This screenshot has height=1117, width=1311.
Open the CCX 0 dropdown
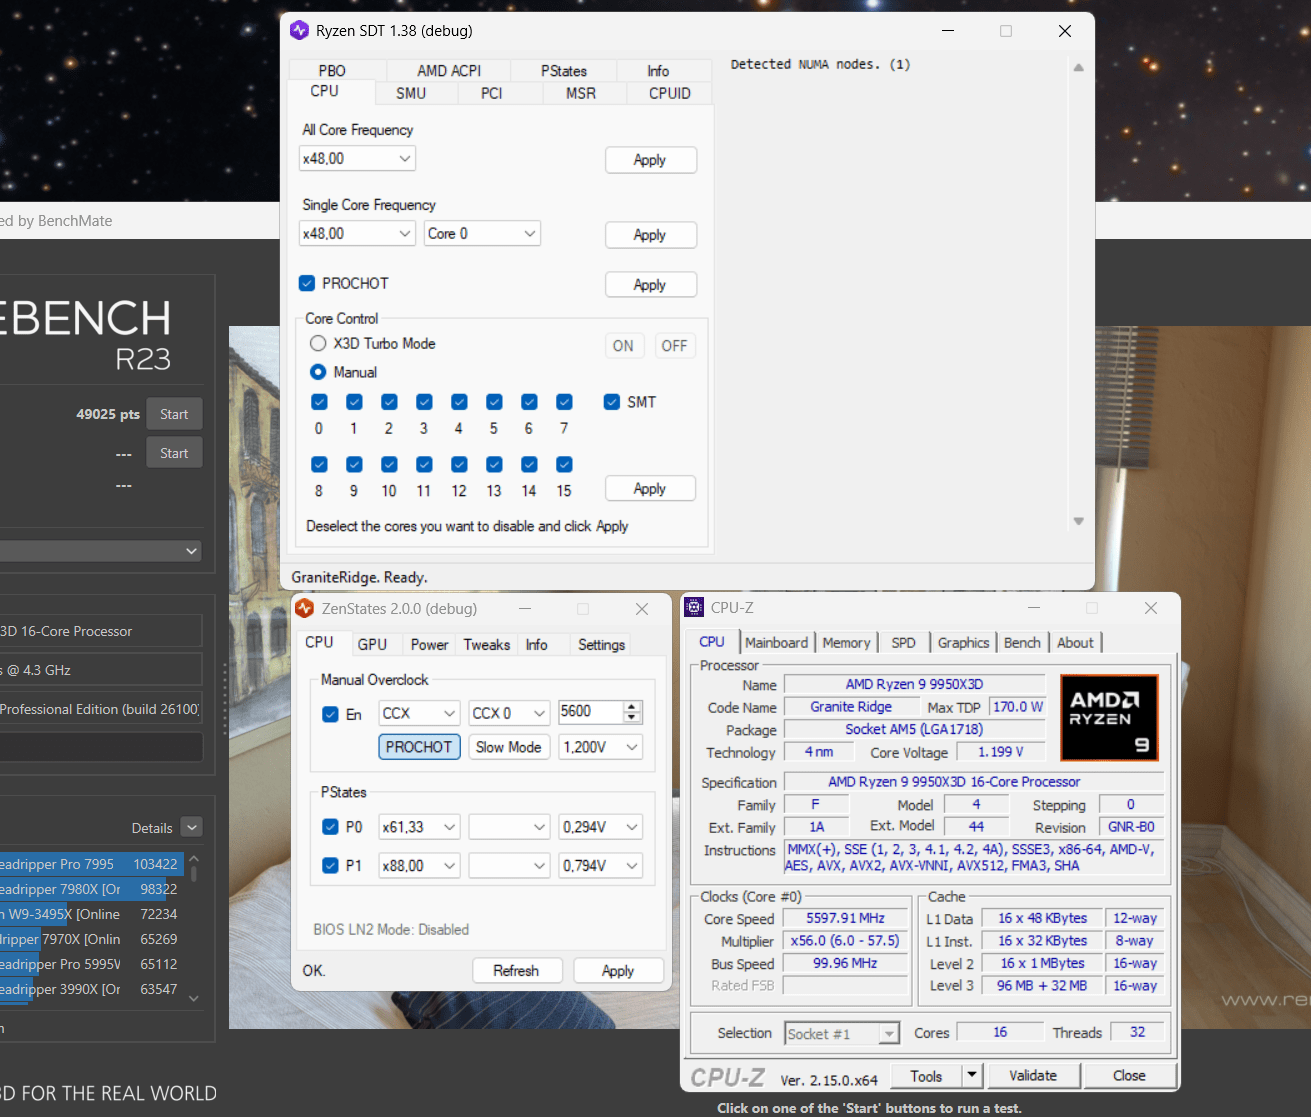(x=509, y=713)
